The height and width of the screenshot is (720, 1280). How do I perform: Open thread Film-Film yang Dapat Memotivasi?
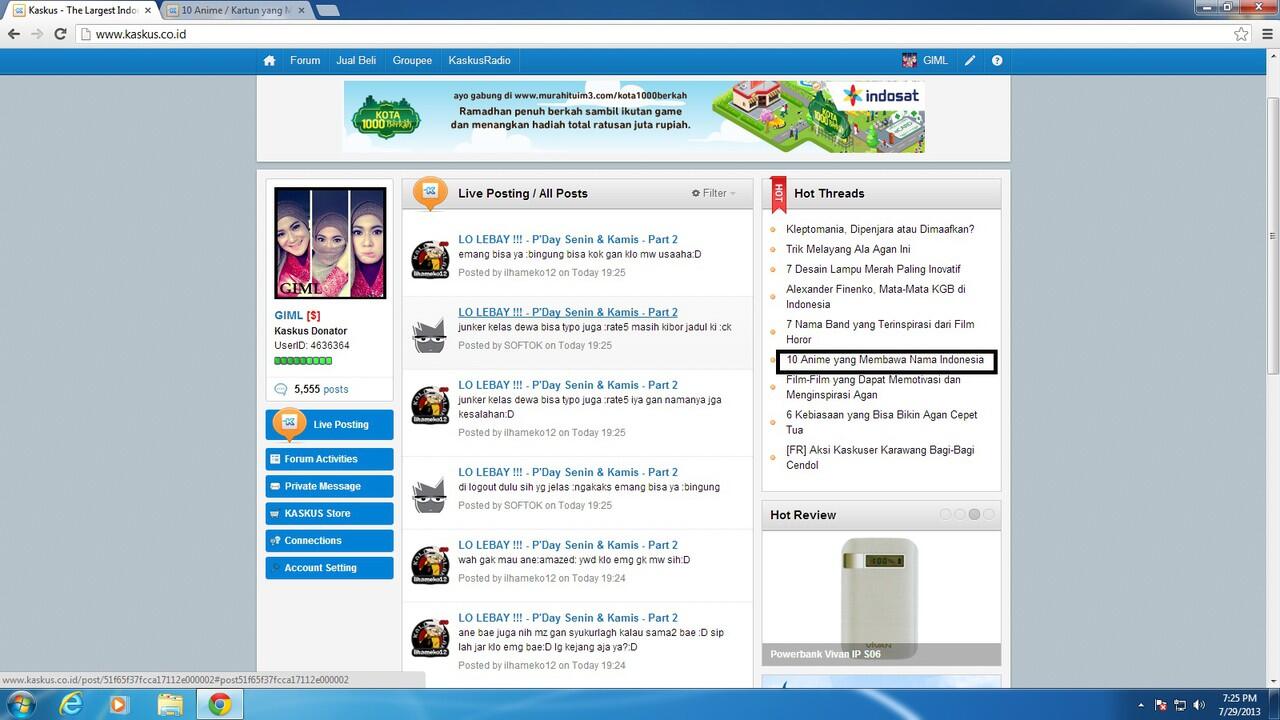873,387
